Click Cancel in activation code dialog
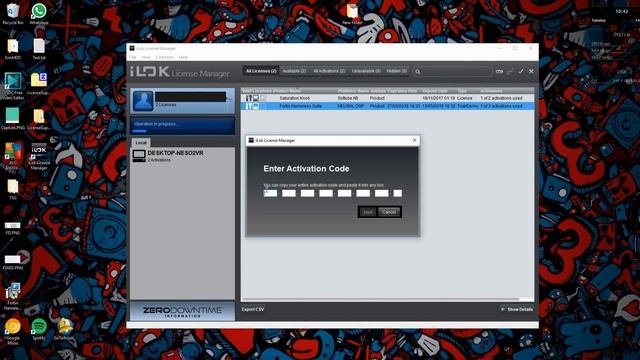The height and width of the screenshot is (360, 640). click(389, 212)
